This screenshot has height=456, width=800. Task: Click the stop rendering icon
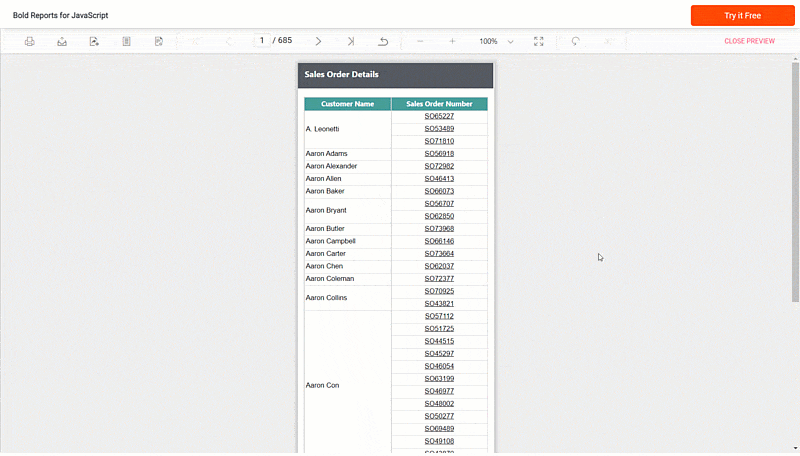tap(608, 41)
